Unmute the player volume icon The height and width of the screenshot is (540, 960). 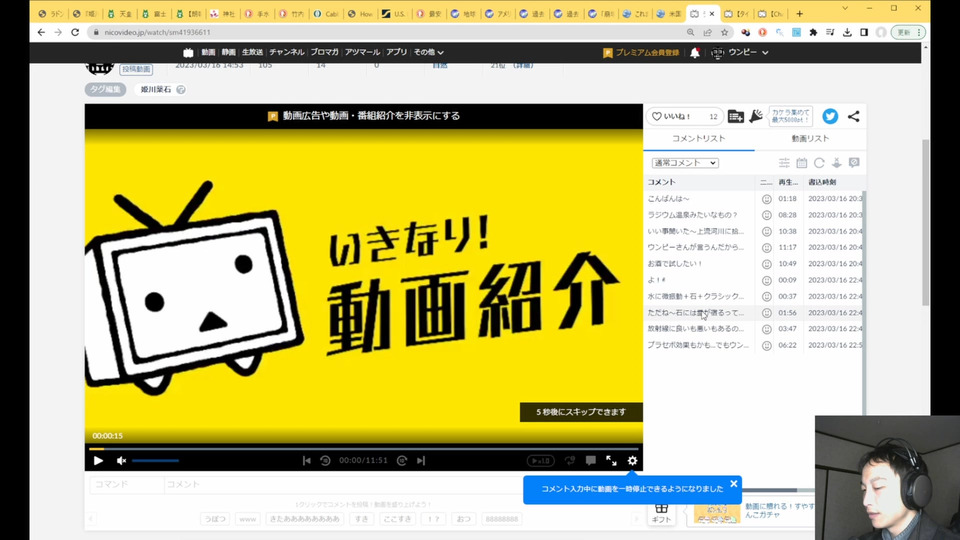click(121, 460)
